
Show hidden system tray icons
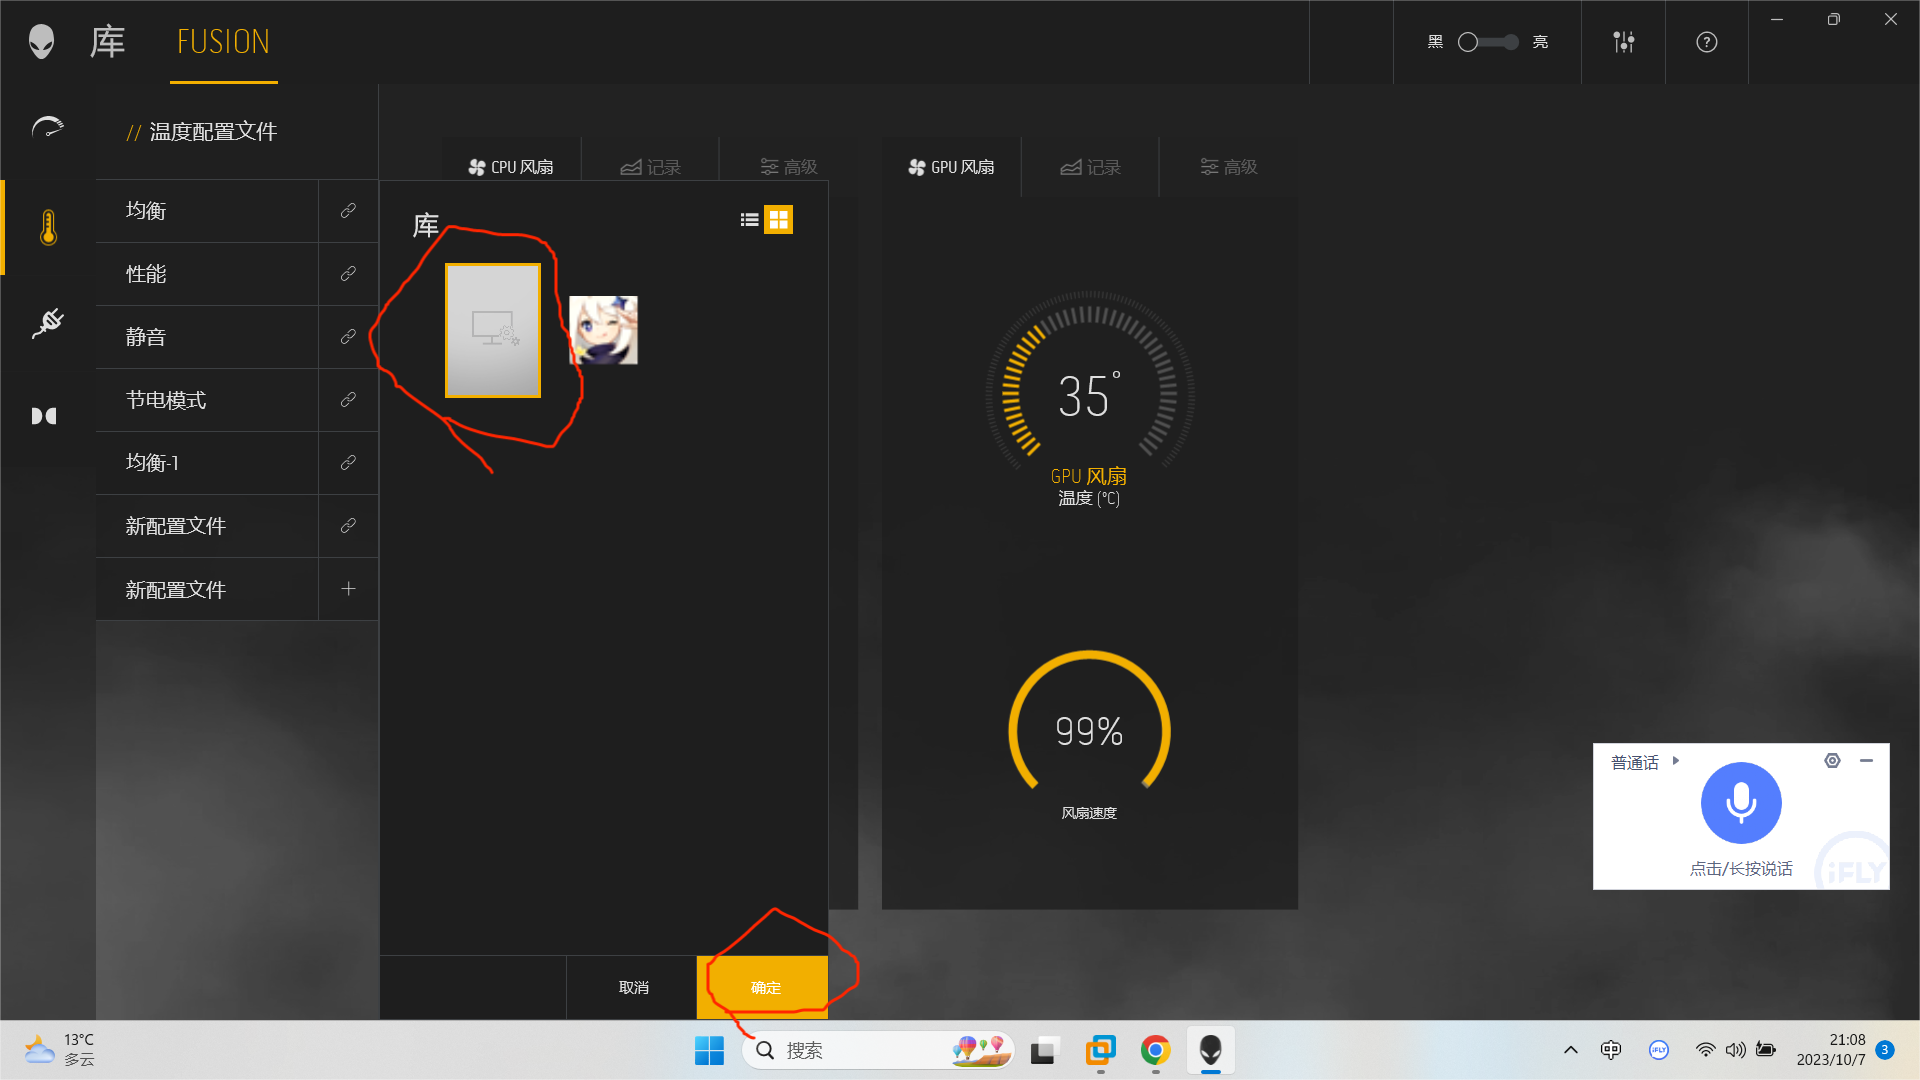(1570, 1050)
